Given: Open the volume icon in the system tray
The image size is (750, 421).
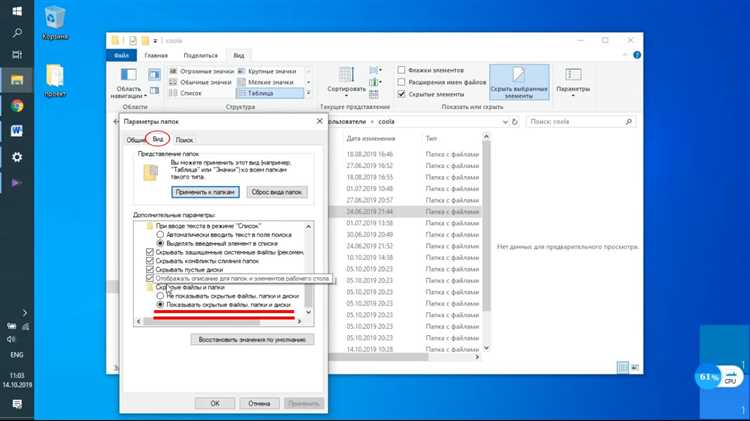Looking at the screenshot, I should pyautogui.click(x=11, y=339).
